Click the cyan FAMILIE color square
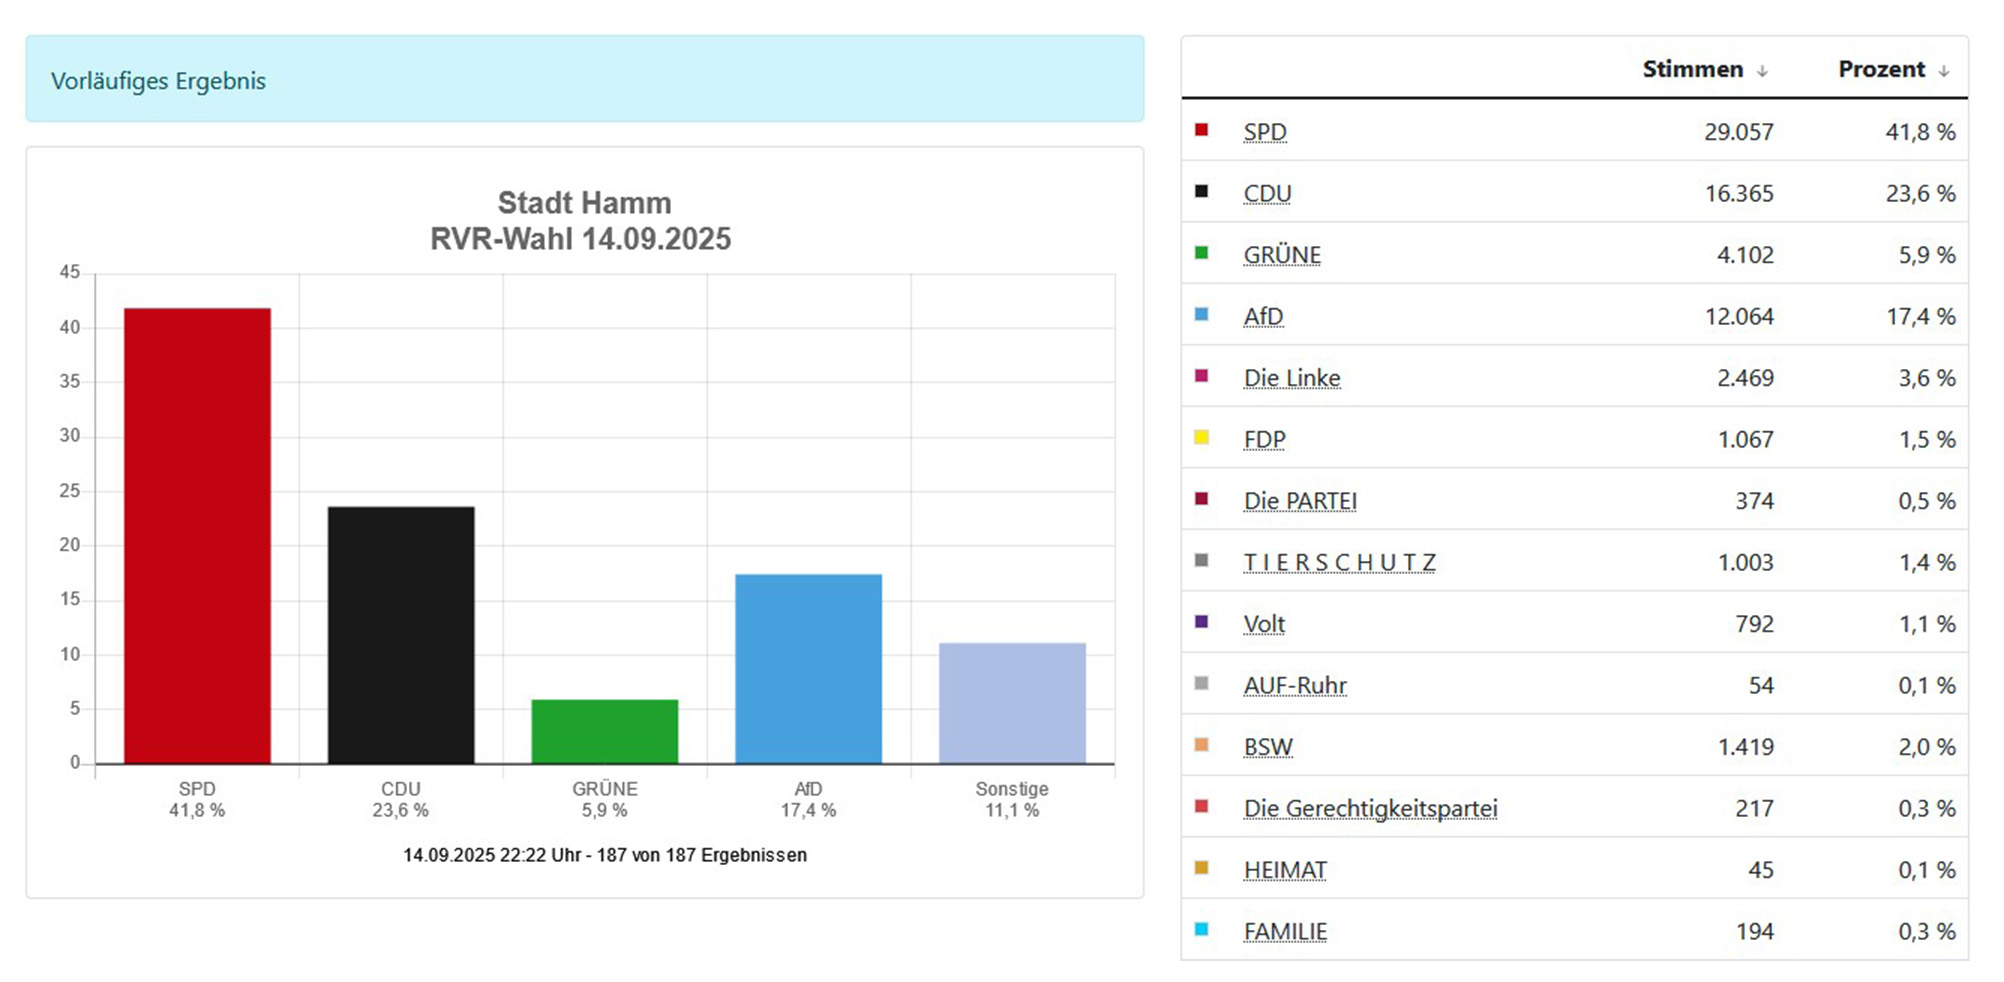 (x=1202, y=929)
